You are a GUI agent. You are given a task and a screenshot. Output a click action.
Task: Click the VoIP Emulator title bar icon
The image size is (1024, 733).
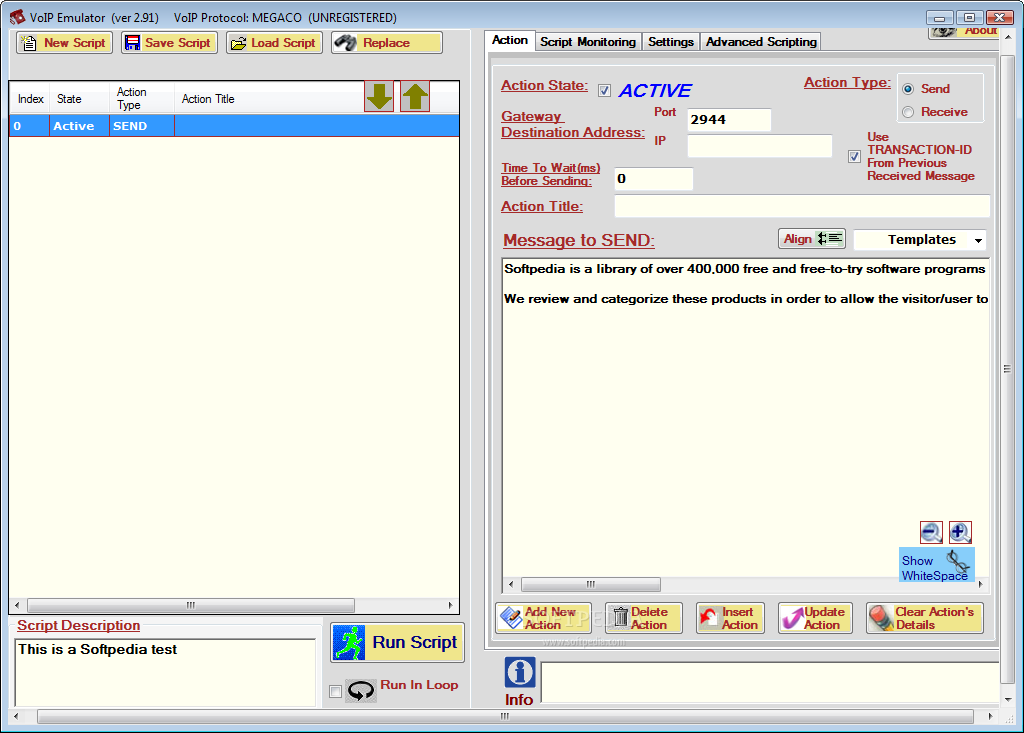pyautogui.click(x=17, y=18)
